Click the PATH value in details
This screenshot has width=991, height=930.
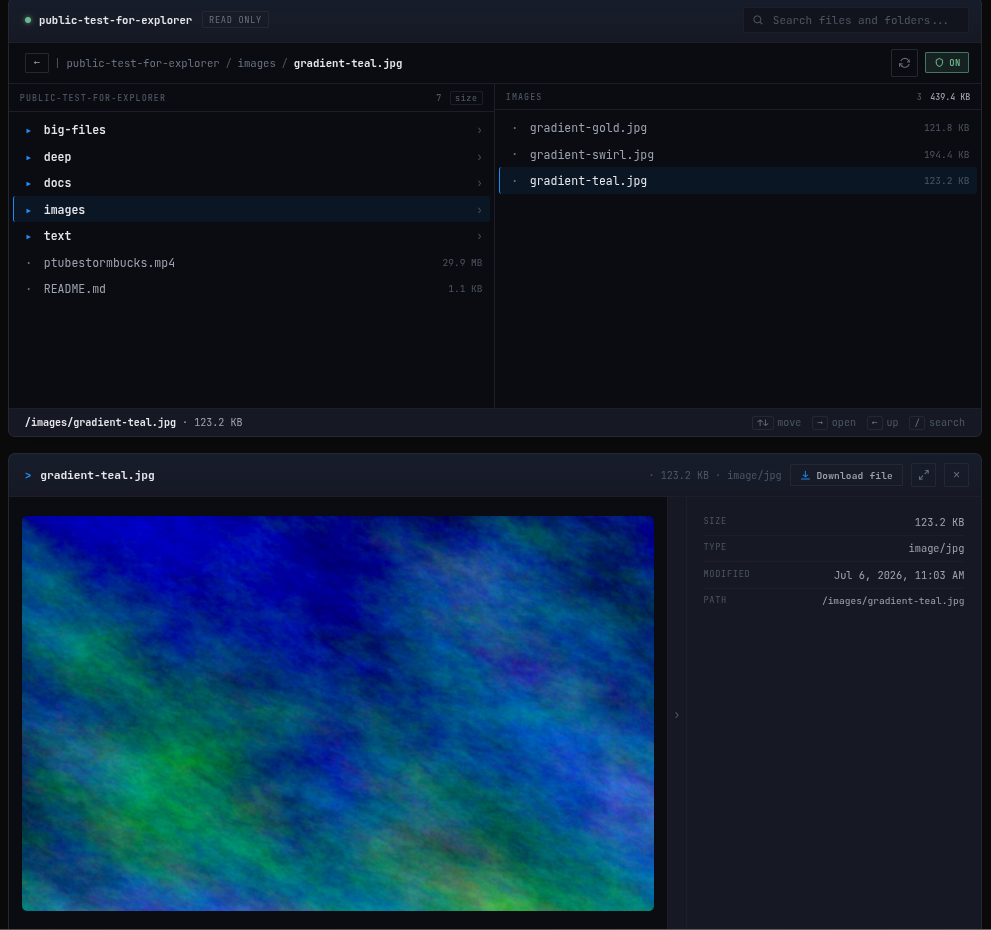click(x=893, y=601)
